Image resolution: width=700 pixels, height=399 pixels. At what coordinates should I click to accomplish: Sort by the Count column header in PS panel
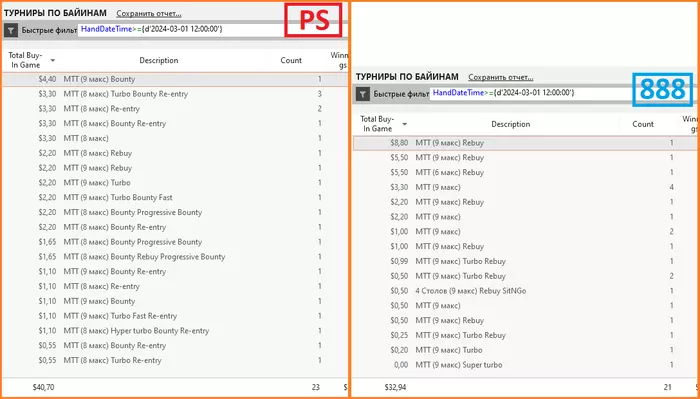coord(291,60)
